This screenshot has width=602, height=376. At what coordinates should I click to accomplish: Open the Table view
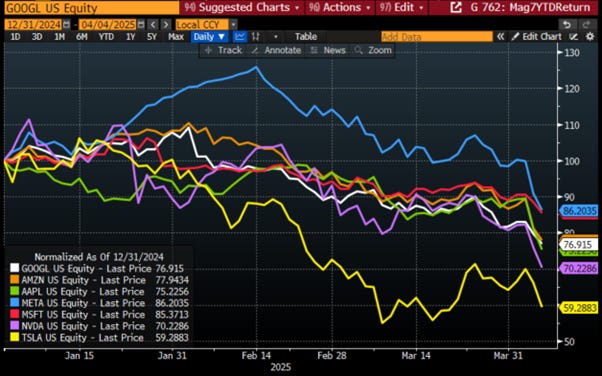click(306, 37)
